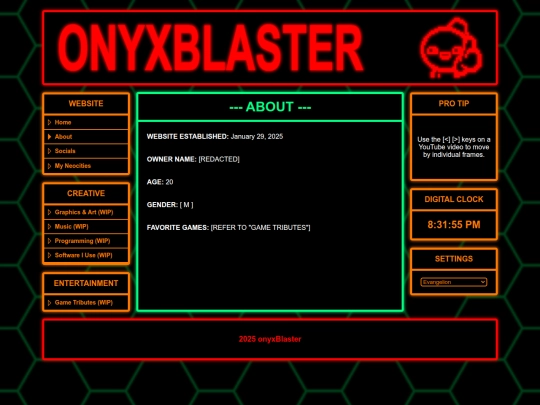The image size is (540, 405).
Task: Click the red pixel mascot logo
Action: [451, 48]
